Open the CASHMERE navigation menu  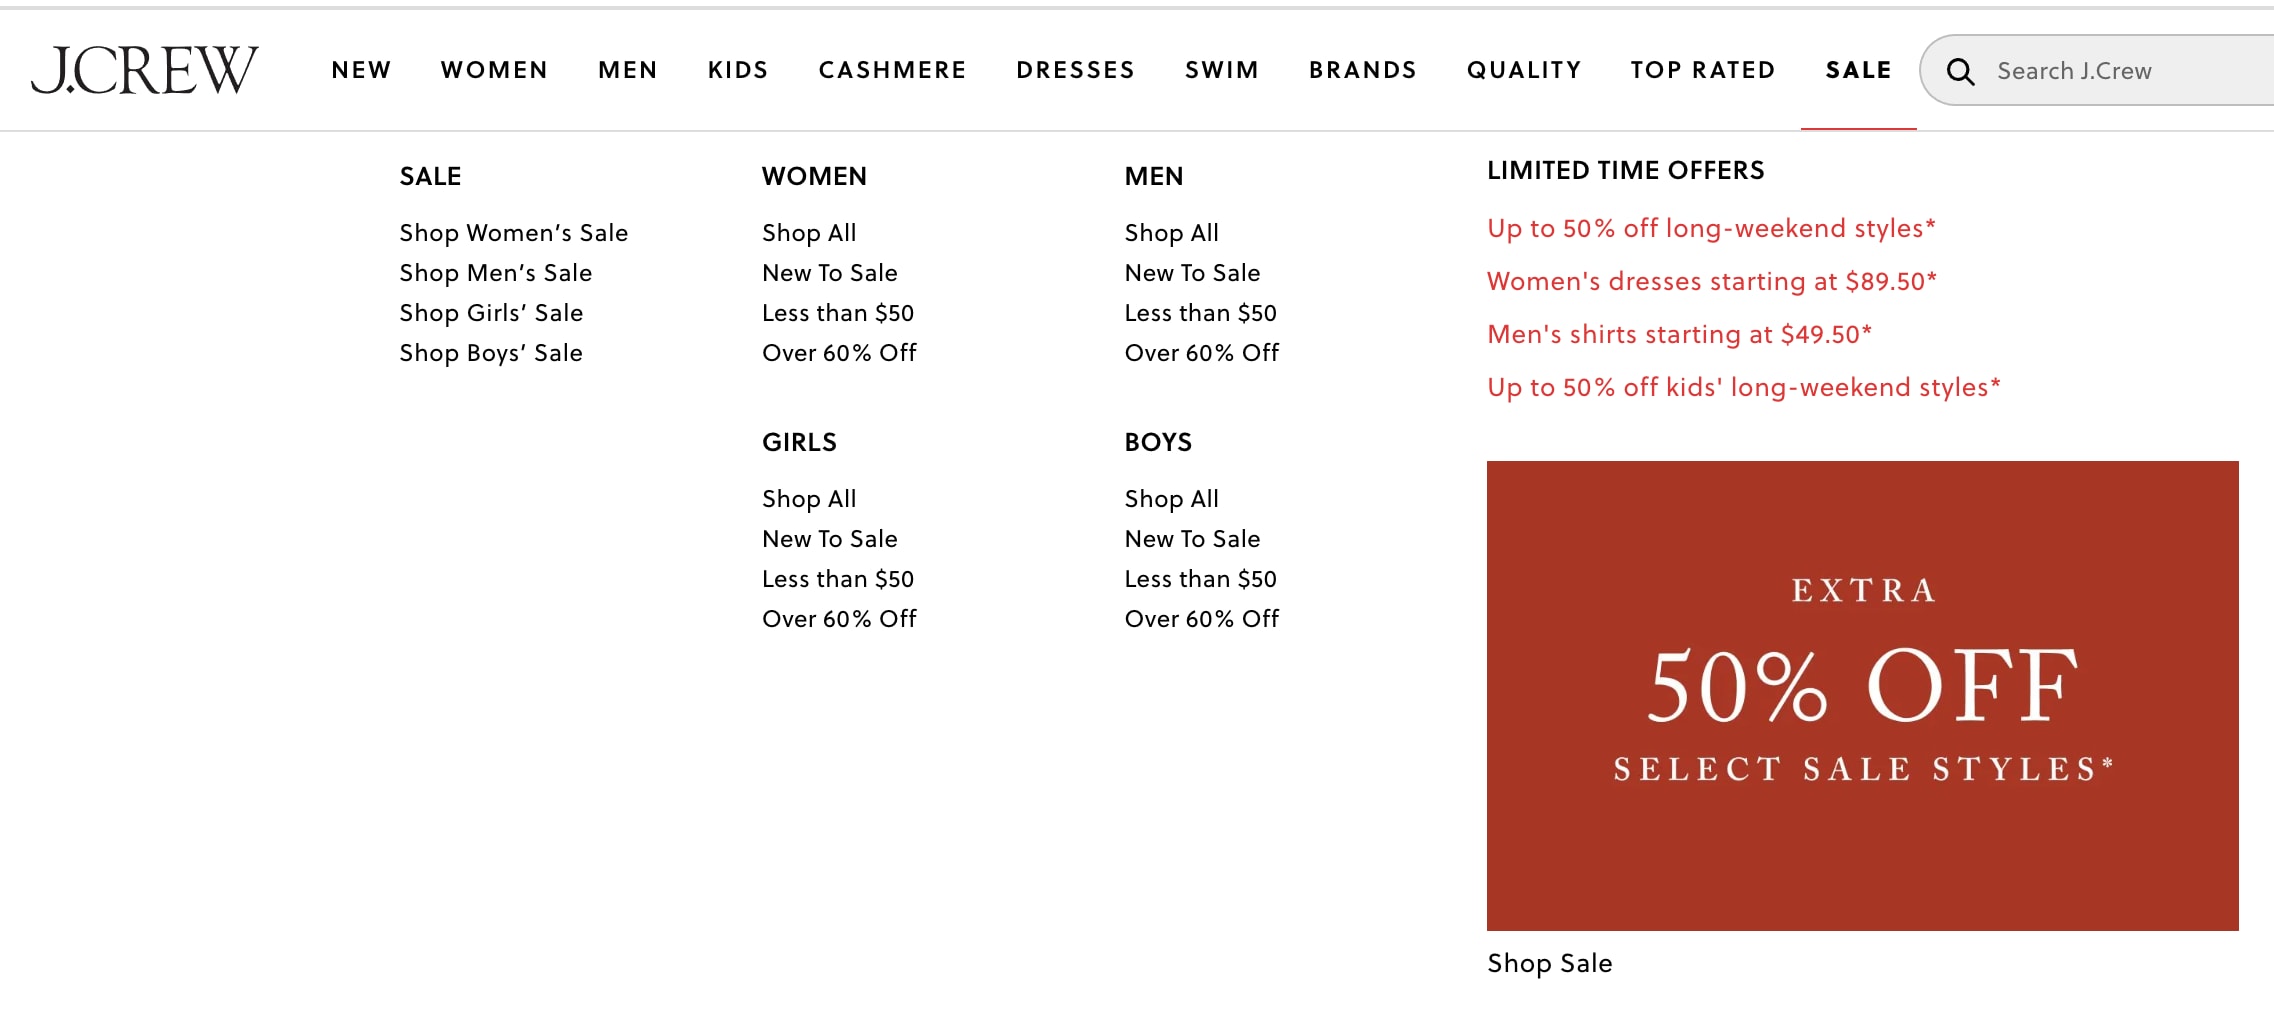[x=893, y=70]
